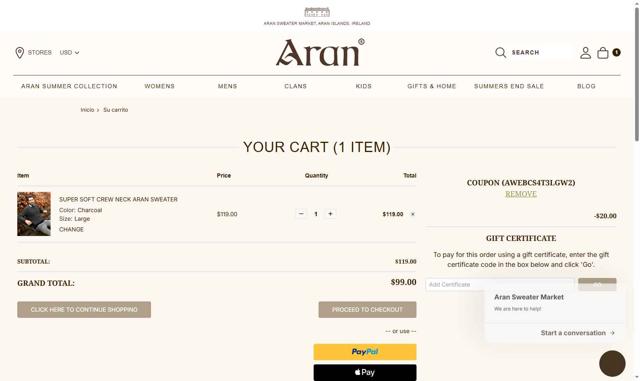Open the USD currency dropdown
The width and height of the screenshot is (640, 381).
click(x=69, y=53)
